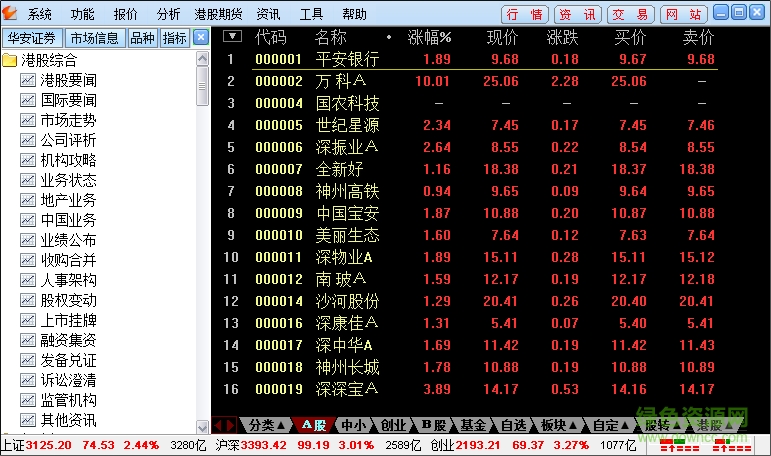The height and width of the screenshot is (456, 771).
Task: Click the sidebar scroll down arrow
Action: 203,426
